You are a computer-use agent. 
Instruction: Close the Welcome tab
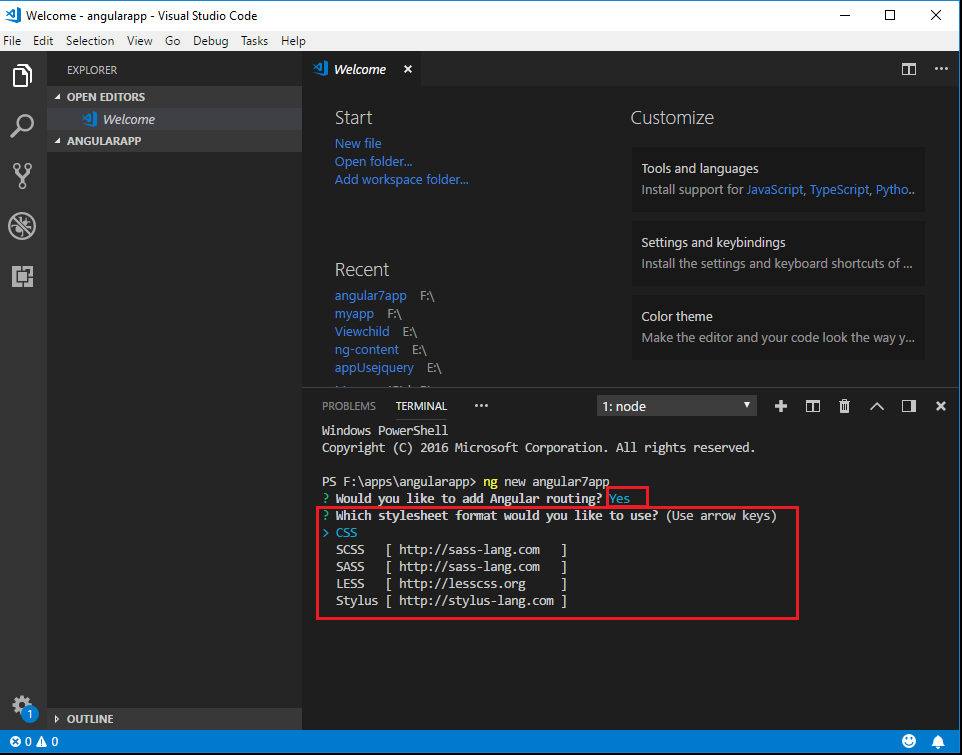[x=407, y=69]
